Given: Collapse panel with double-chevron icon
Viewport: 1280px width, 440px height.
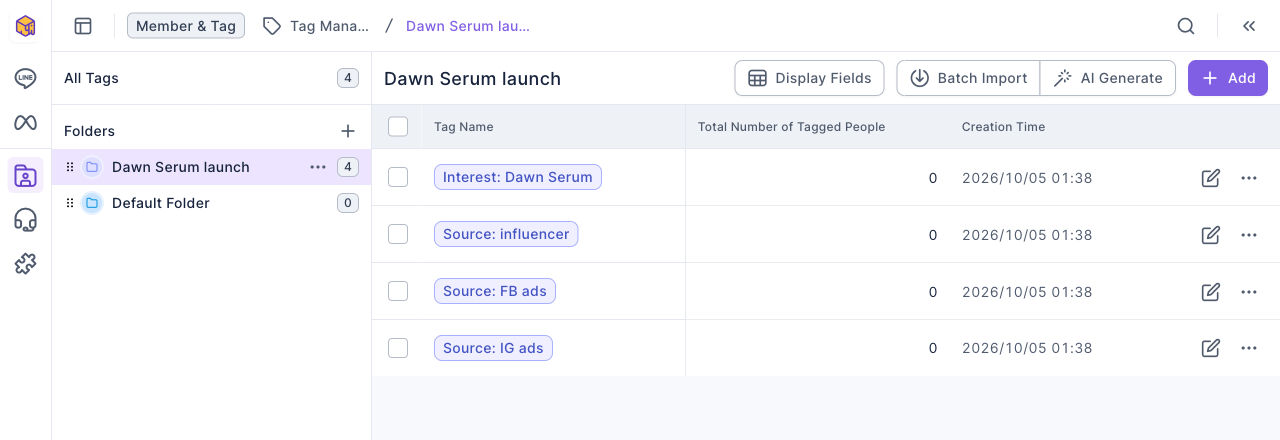Looking at the screenshot, I should tap(1249, 26).
